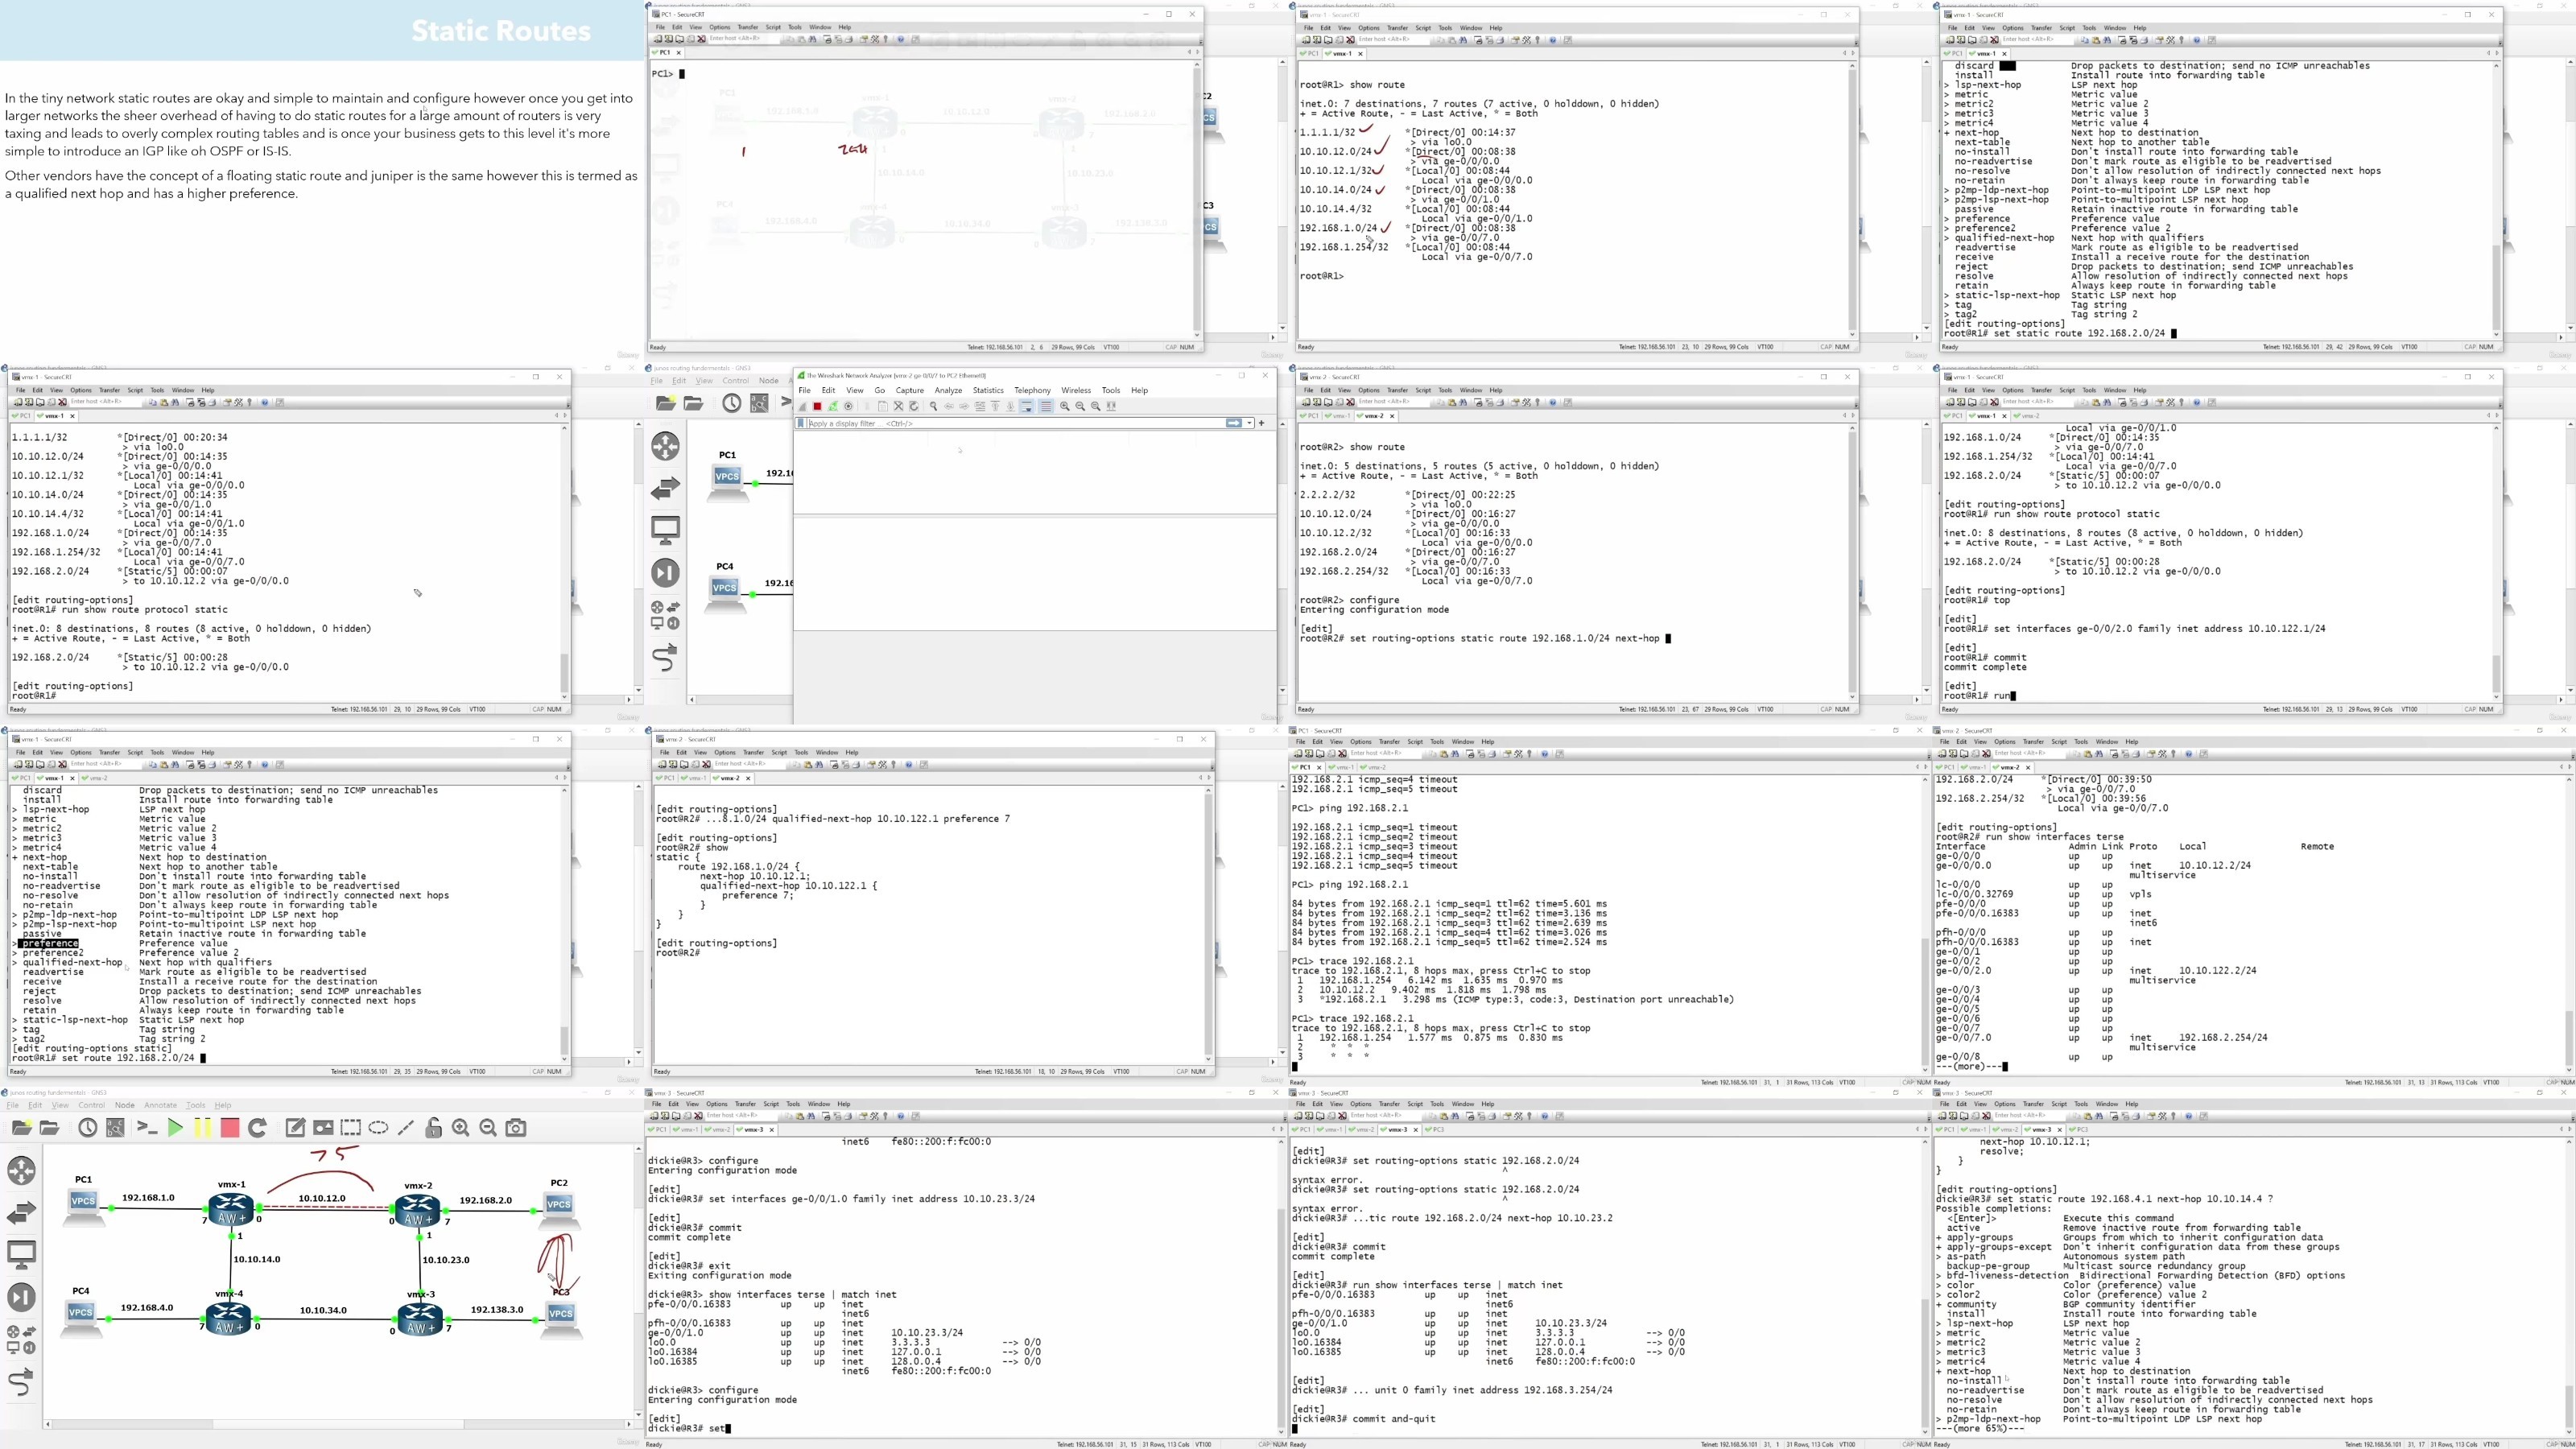Screen dimensions: 2576x1449
Task: Click Wireshark's resize columns toolbar icon
Action: point(1111,407)
